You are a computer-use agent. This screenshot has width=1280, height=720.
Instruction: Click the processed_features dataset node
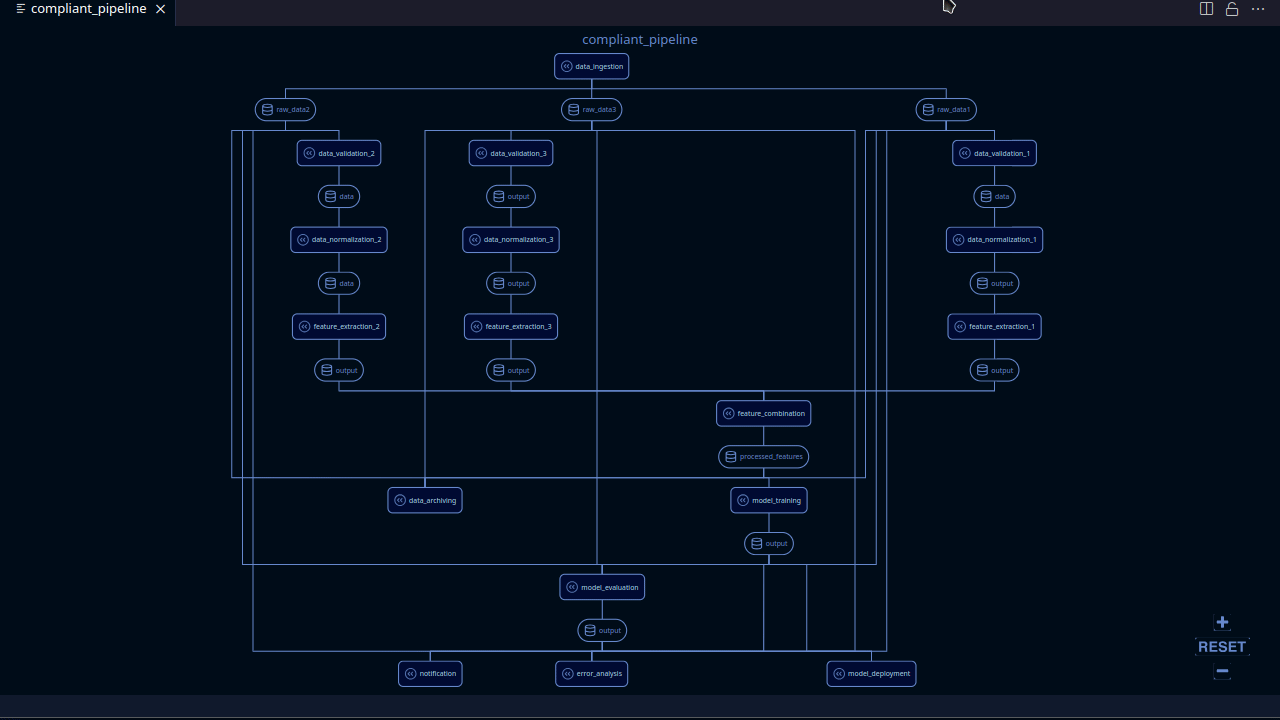coord(763,457)
